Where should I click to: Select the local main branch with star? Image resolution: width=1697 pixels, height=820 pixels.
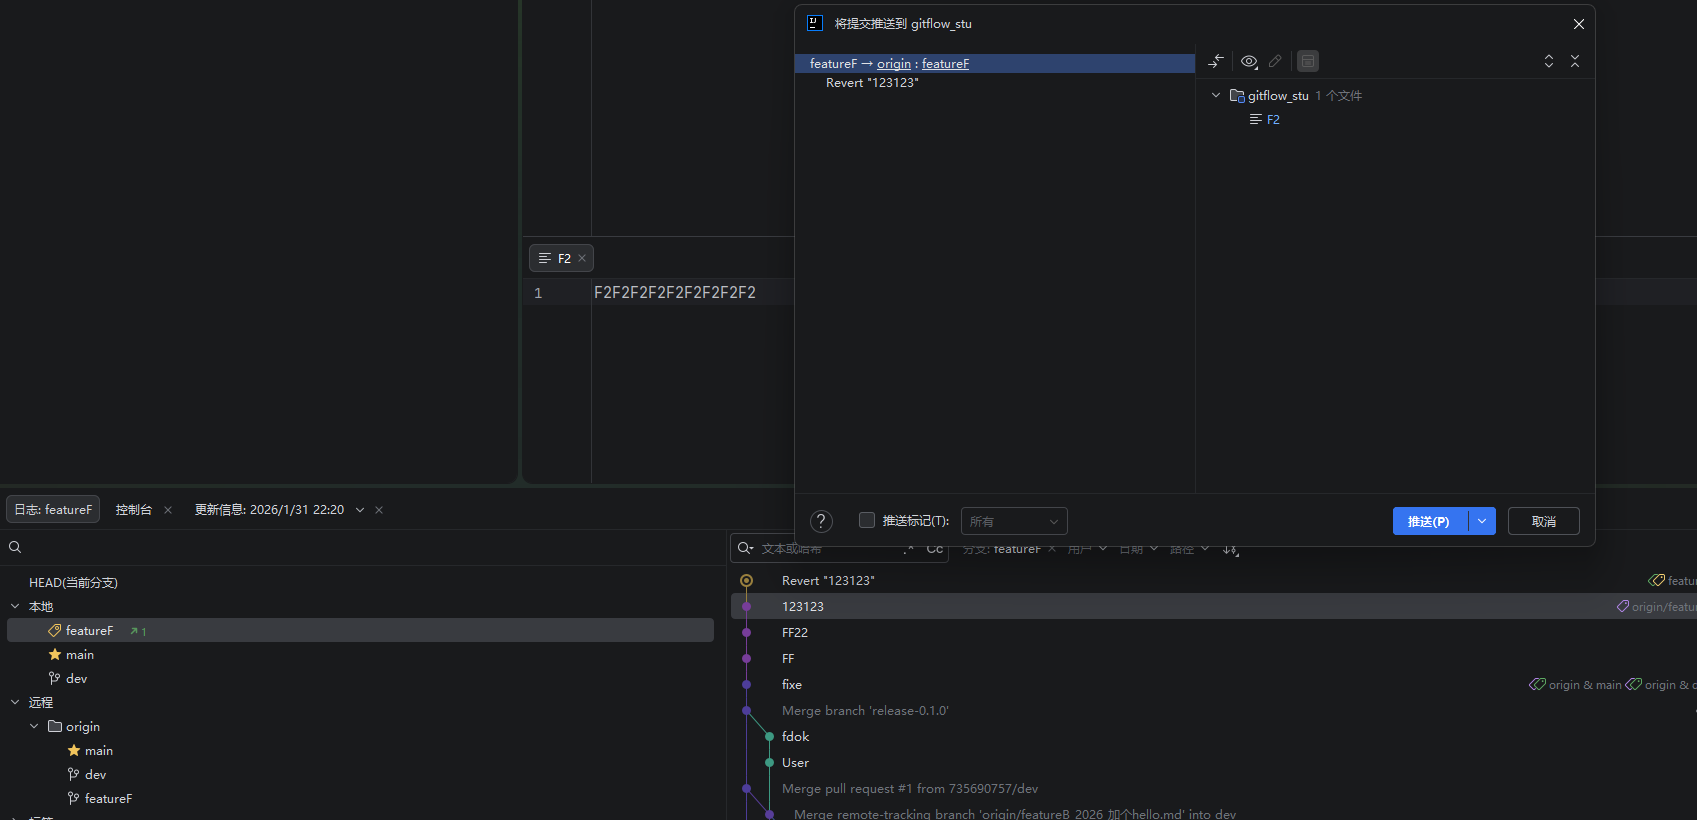coord(80,655)
